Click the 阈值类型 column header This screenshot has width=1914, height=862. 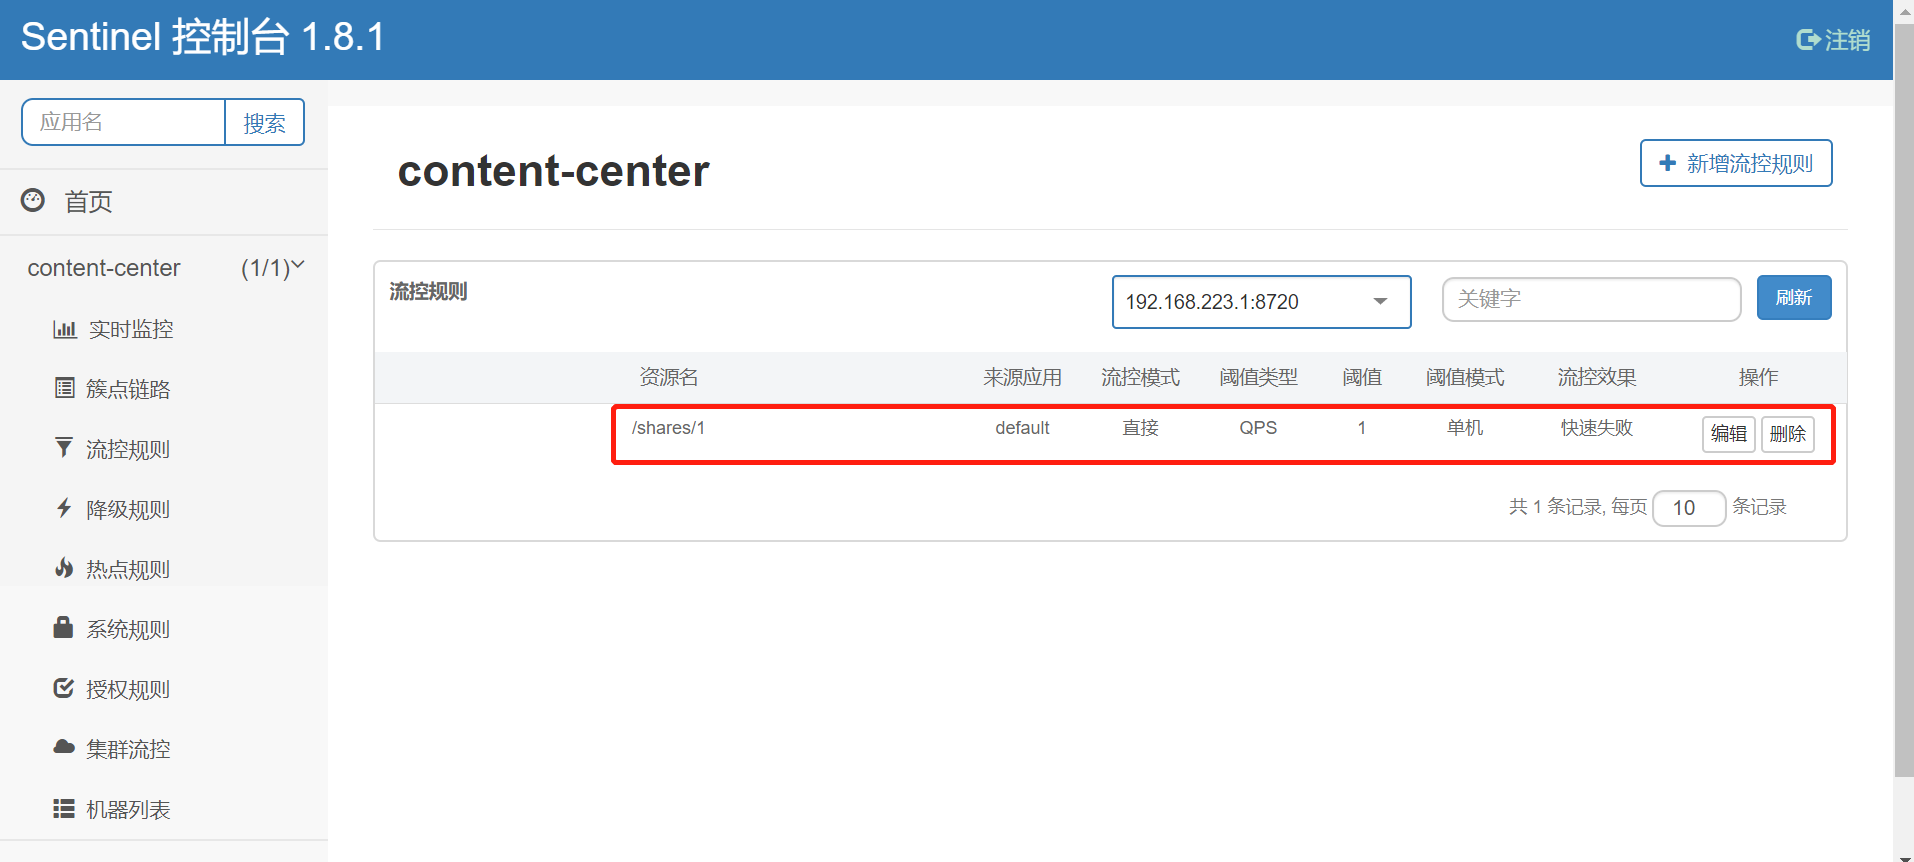(x=1258, y=377)
